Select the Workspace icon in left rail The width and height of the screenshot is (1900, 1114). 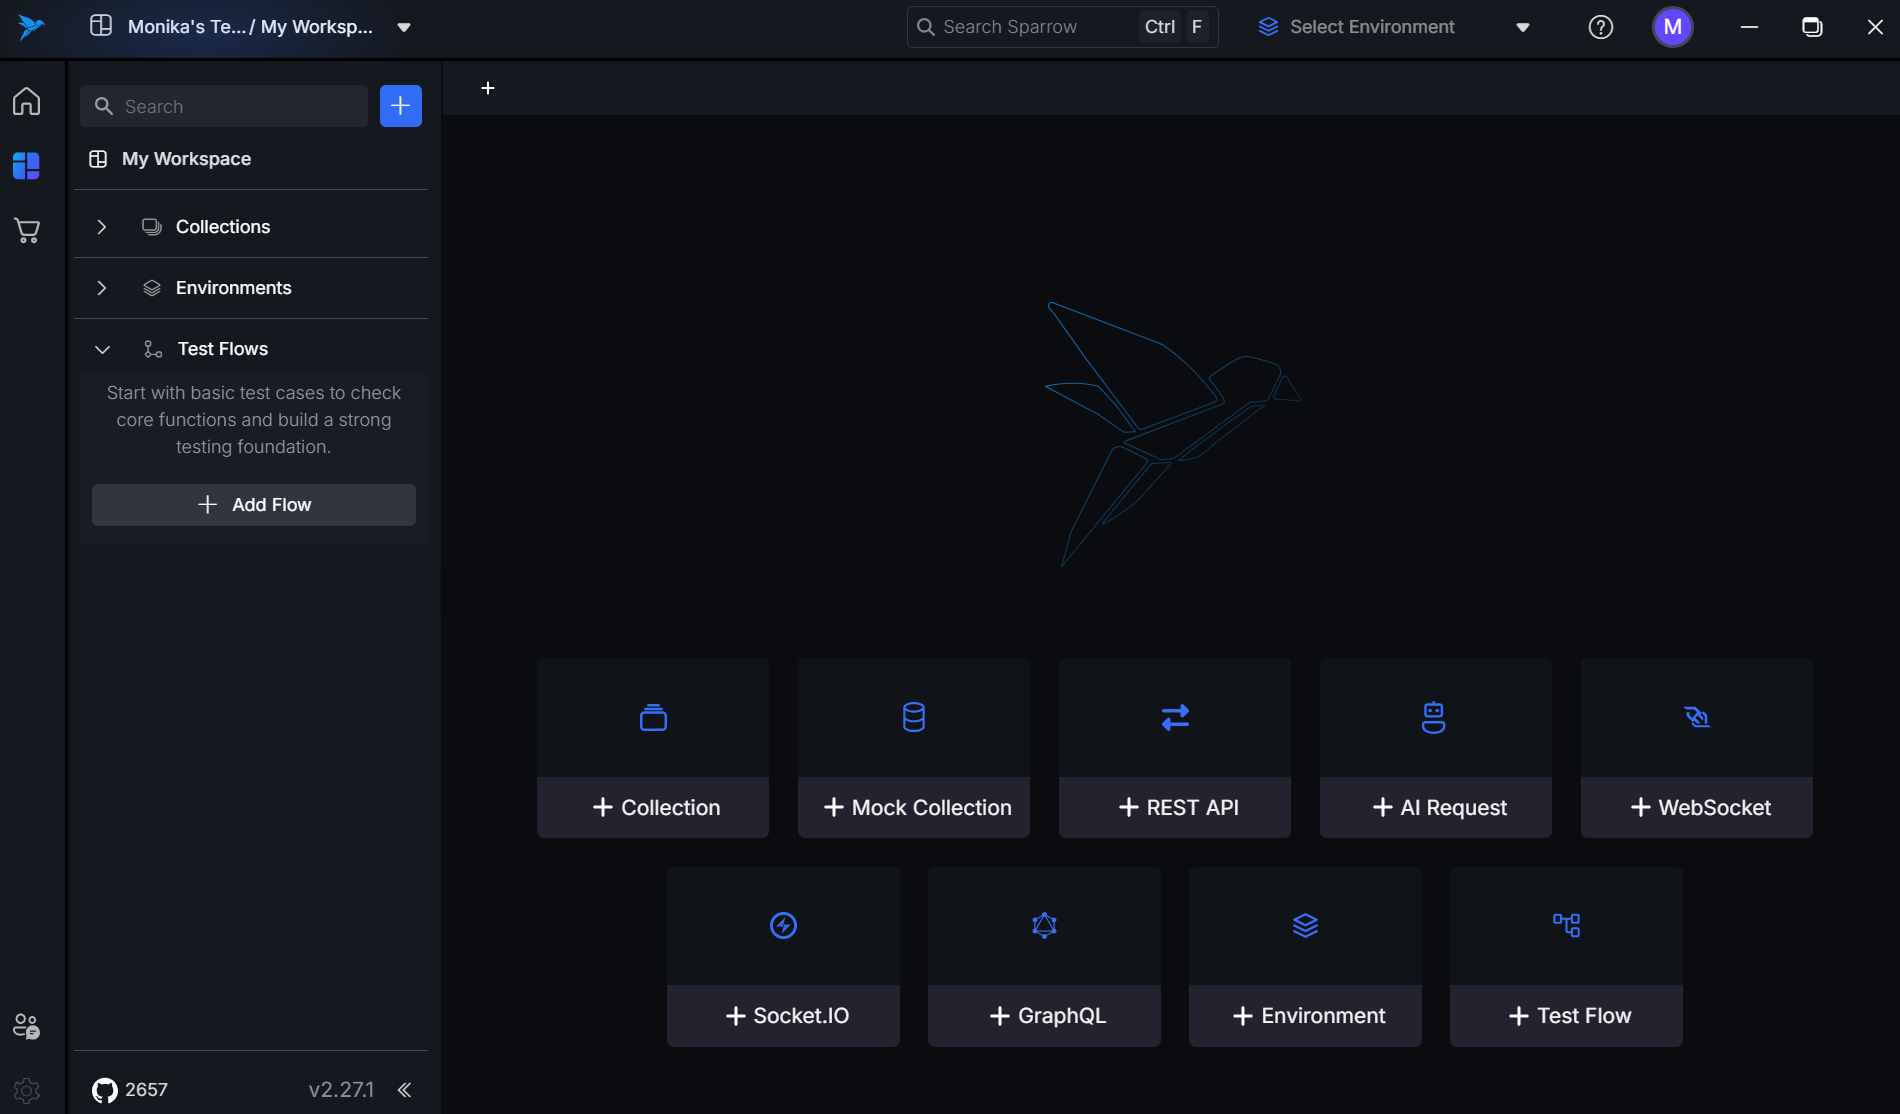27,166
